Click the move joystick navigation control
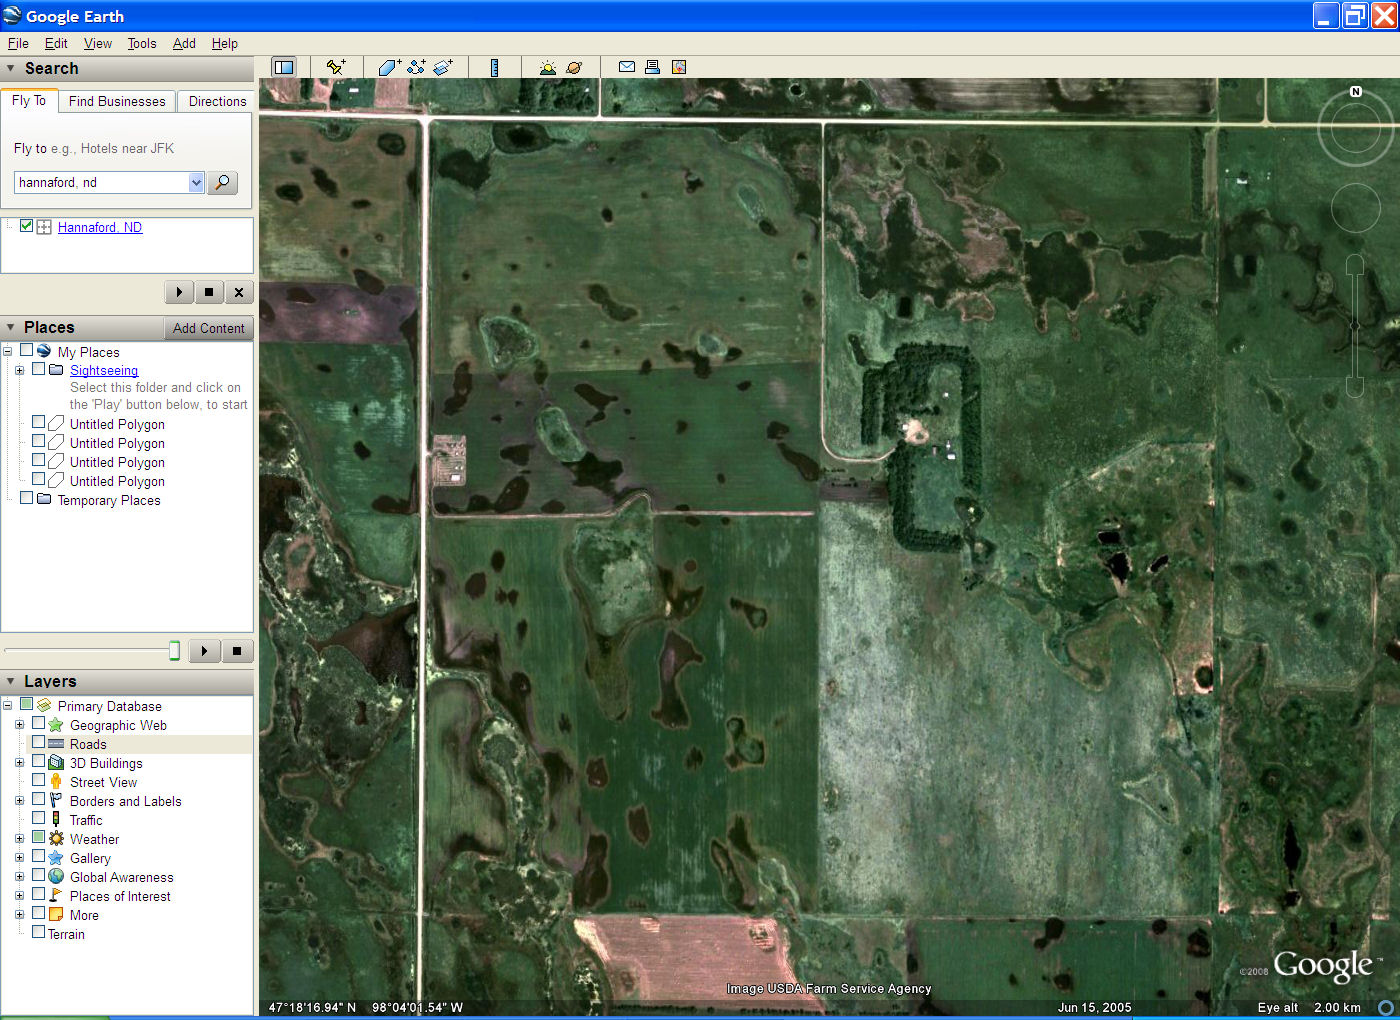Image resolution: width=1400 pixels, height=1020 pixels. 1355,208
